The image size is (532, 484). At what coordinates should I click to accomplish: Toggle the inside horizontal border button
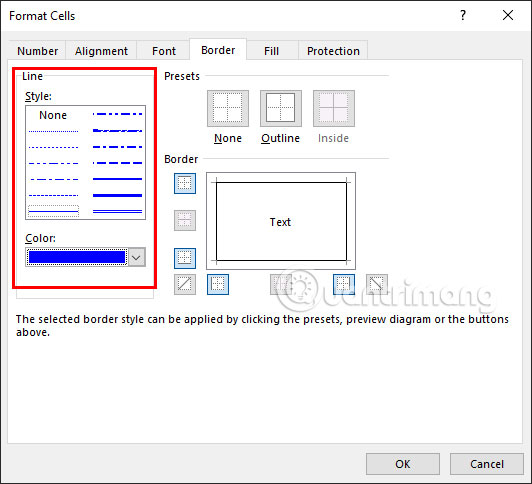click(185, 220)
